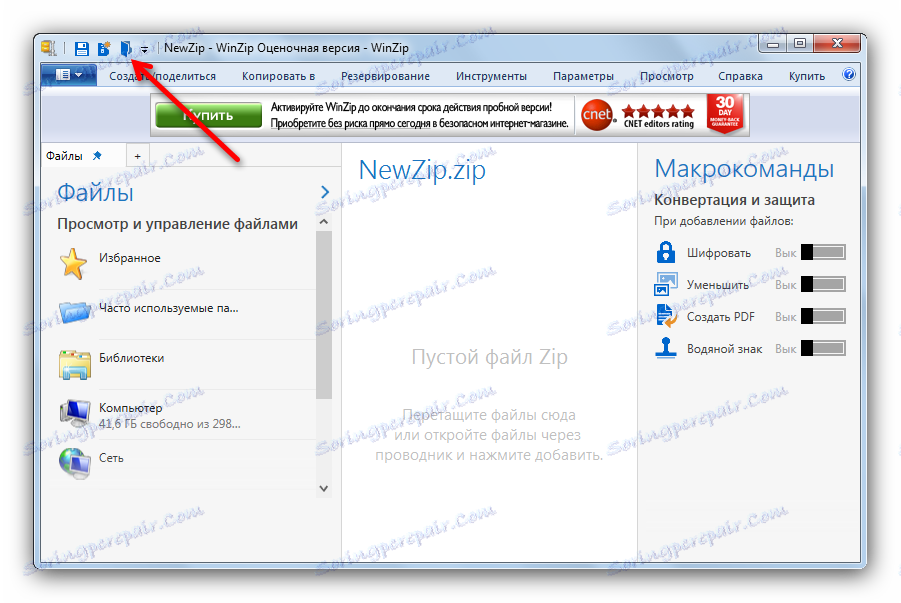This screenshot has width=901, height=603.
Task: Click the Водяной знак label
Action: coord(725,349)
